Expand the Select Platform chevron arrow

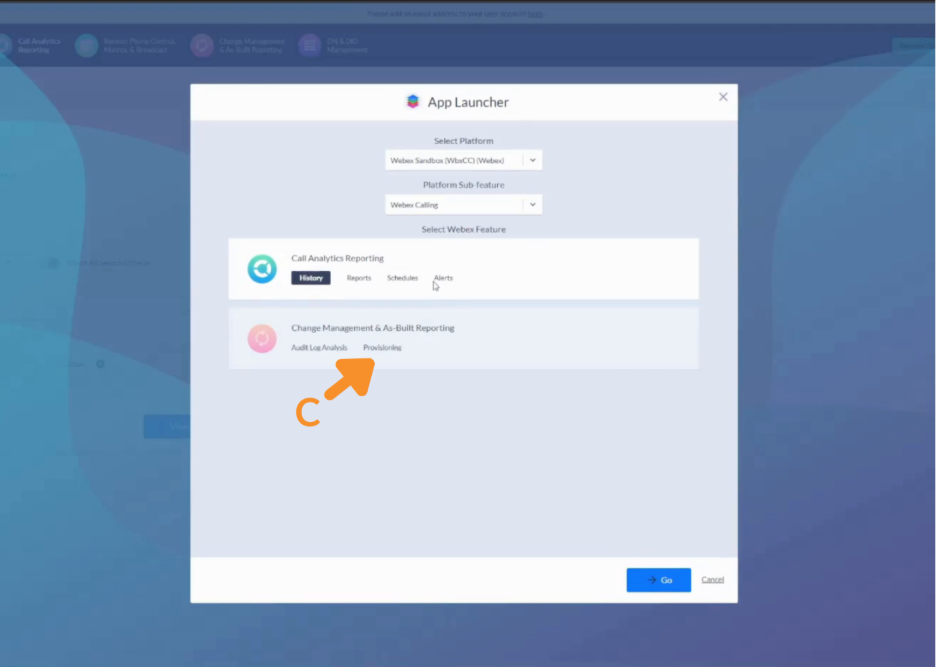[x=532, y=160]
